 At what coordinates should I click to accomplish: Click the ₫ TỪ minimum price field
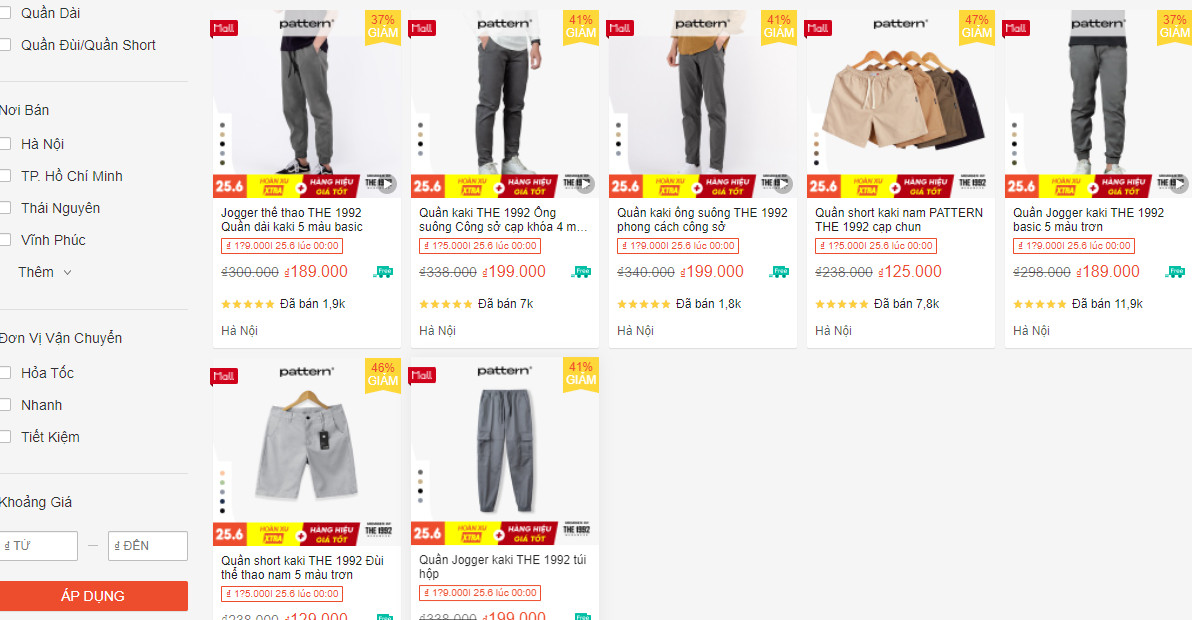point(38,546)
